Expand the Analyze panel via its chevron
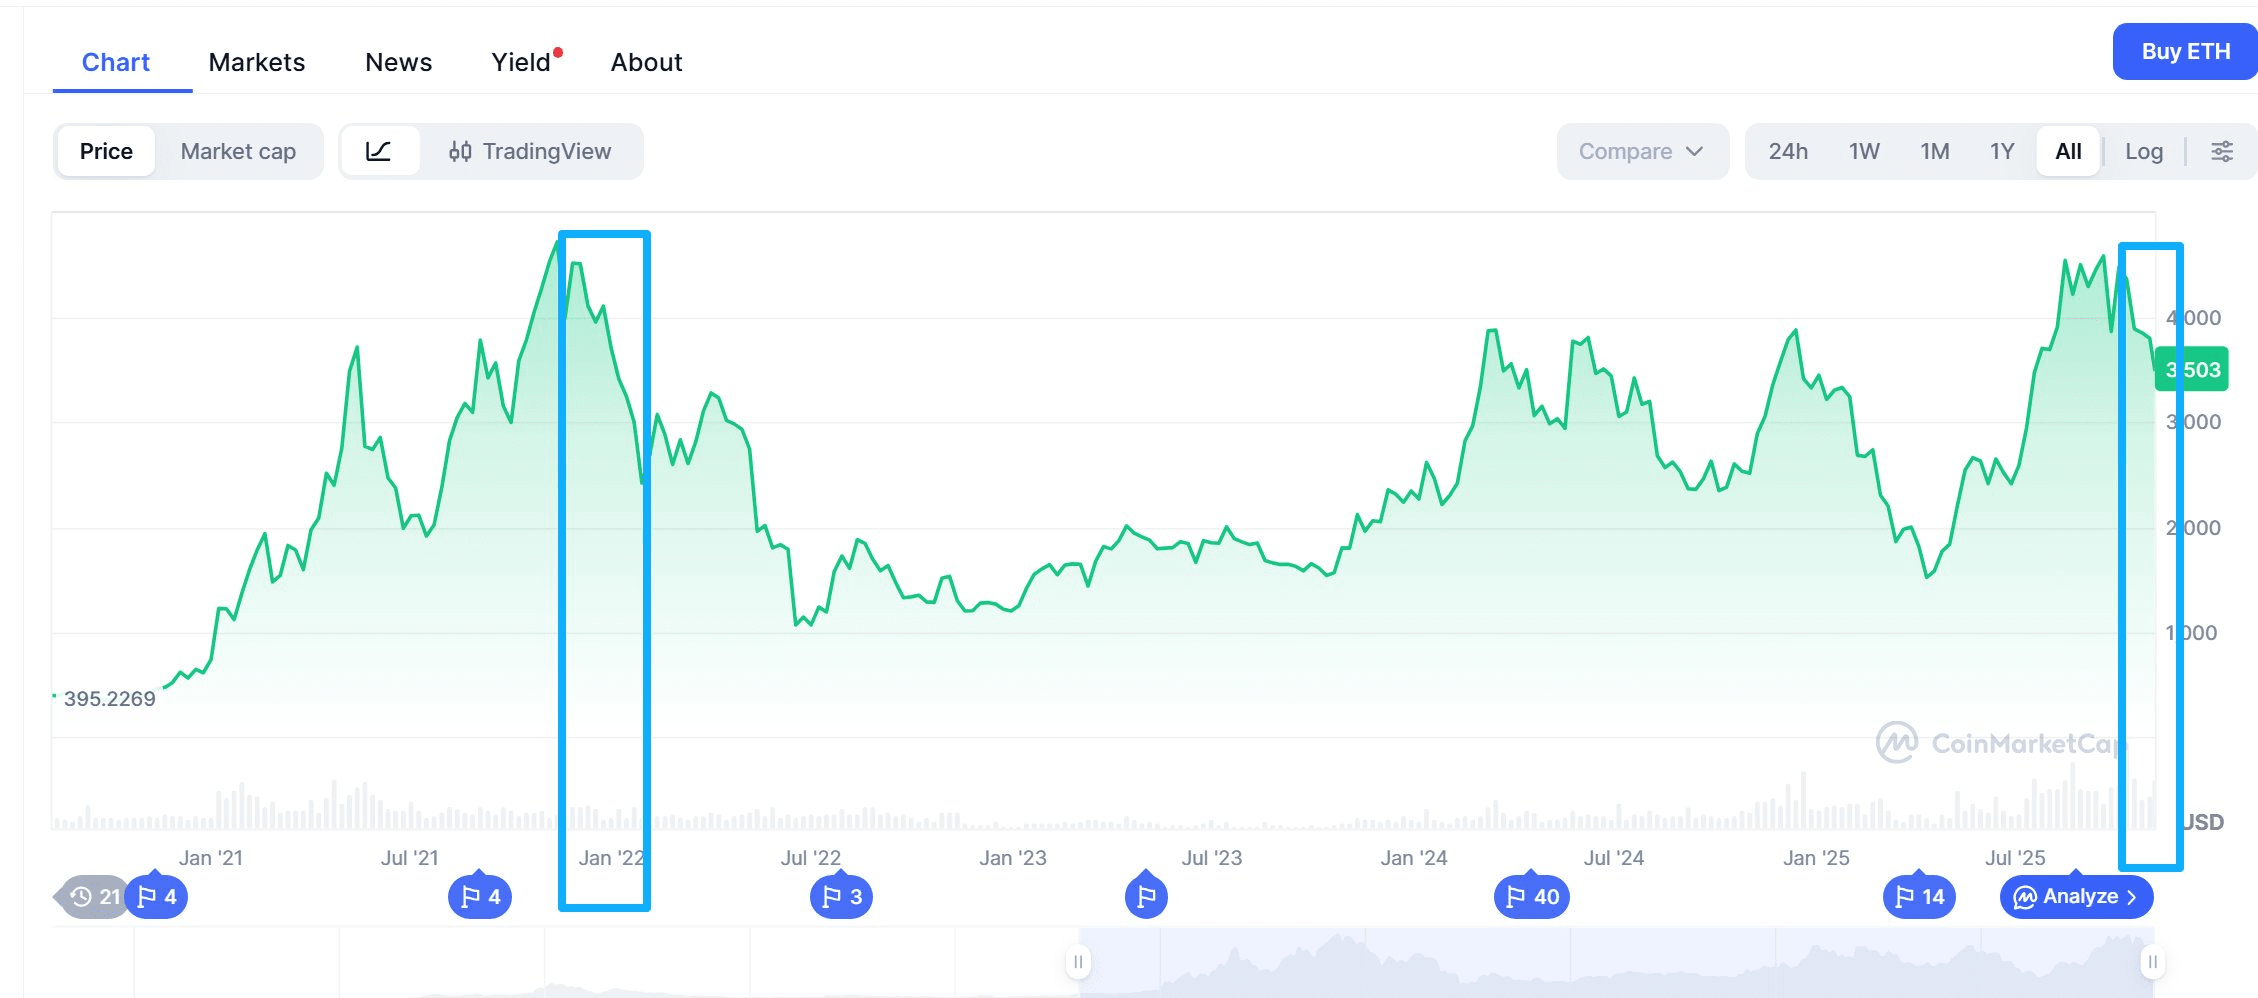 [2131, 897]
